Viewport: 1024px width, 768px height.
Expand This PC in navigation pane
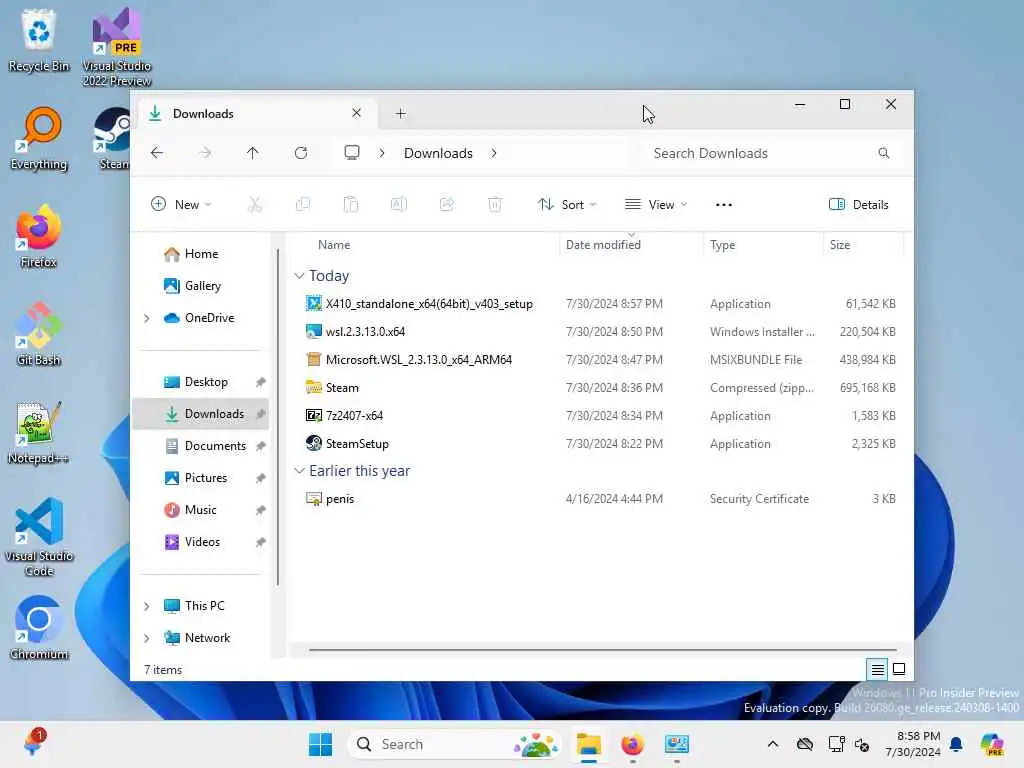coord(146,606)
